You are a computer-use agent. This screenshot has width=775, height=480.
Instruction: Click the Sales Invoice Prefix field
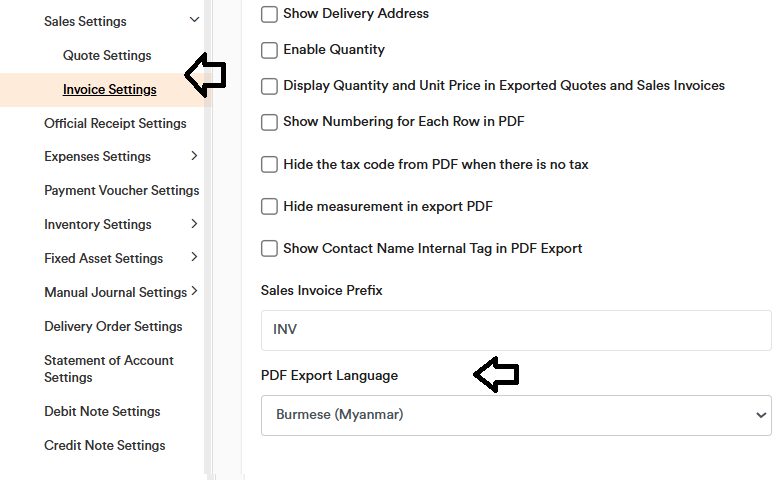pyautogui.click(x=516, y=329)
